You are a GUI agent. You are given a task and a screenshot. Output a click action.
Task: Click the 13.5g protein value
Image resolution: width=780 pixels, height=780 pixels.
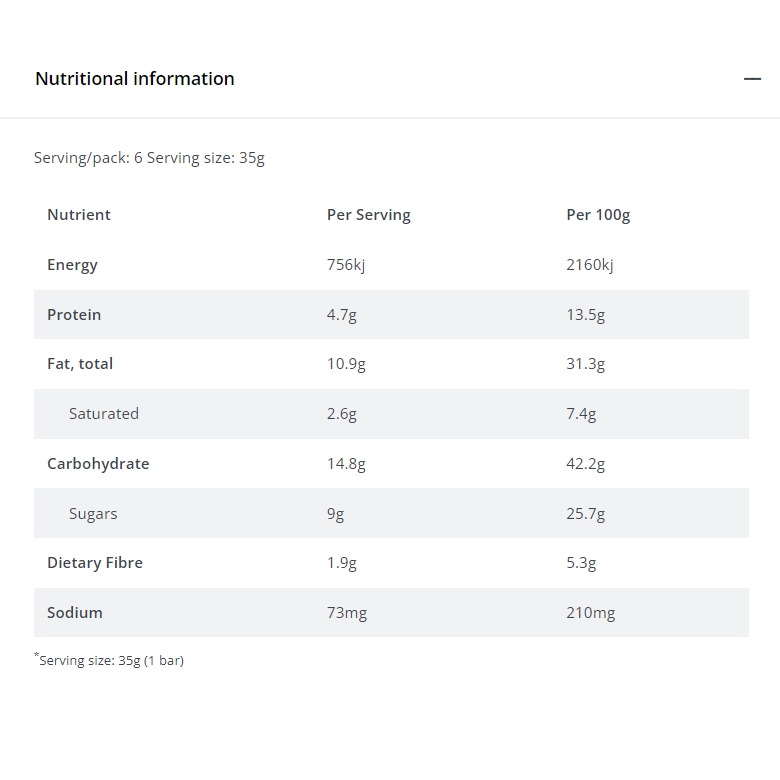tap(585, 315)
